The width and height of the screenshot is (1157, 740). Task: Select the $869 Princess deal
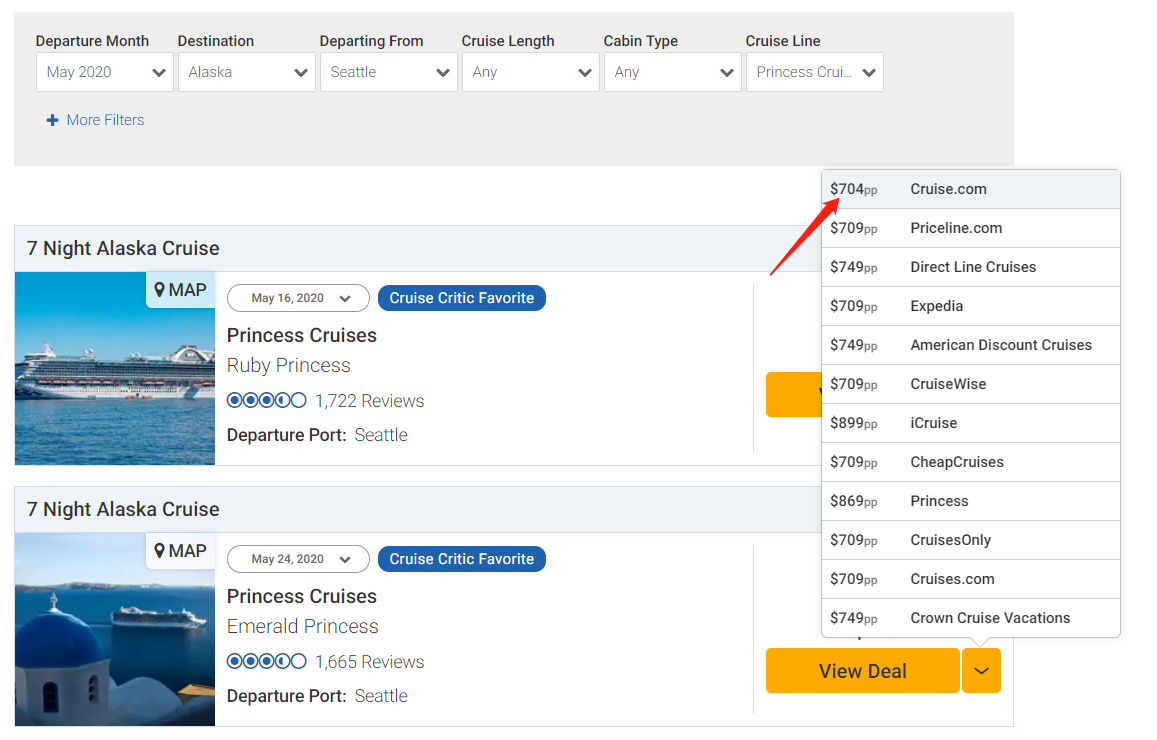pos(971,502)
